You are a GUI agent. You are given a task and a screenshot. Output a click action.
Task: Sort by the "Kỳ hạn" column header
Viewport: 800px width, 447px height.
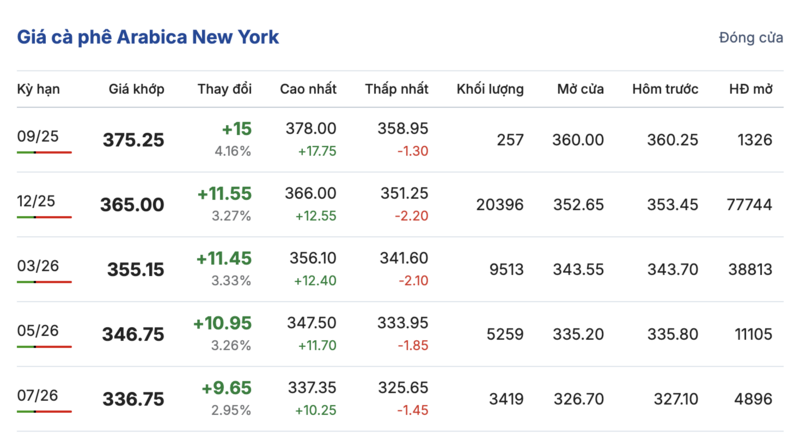click(x=39, y=89)
